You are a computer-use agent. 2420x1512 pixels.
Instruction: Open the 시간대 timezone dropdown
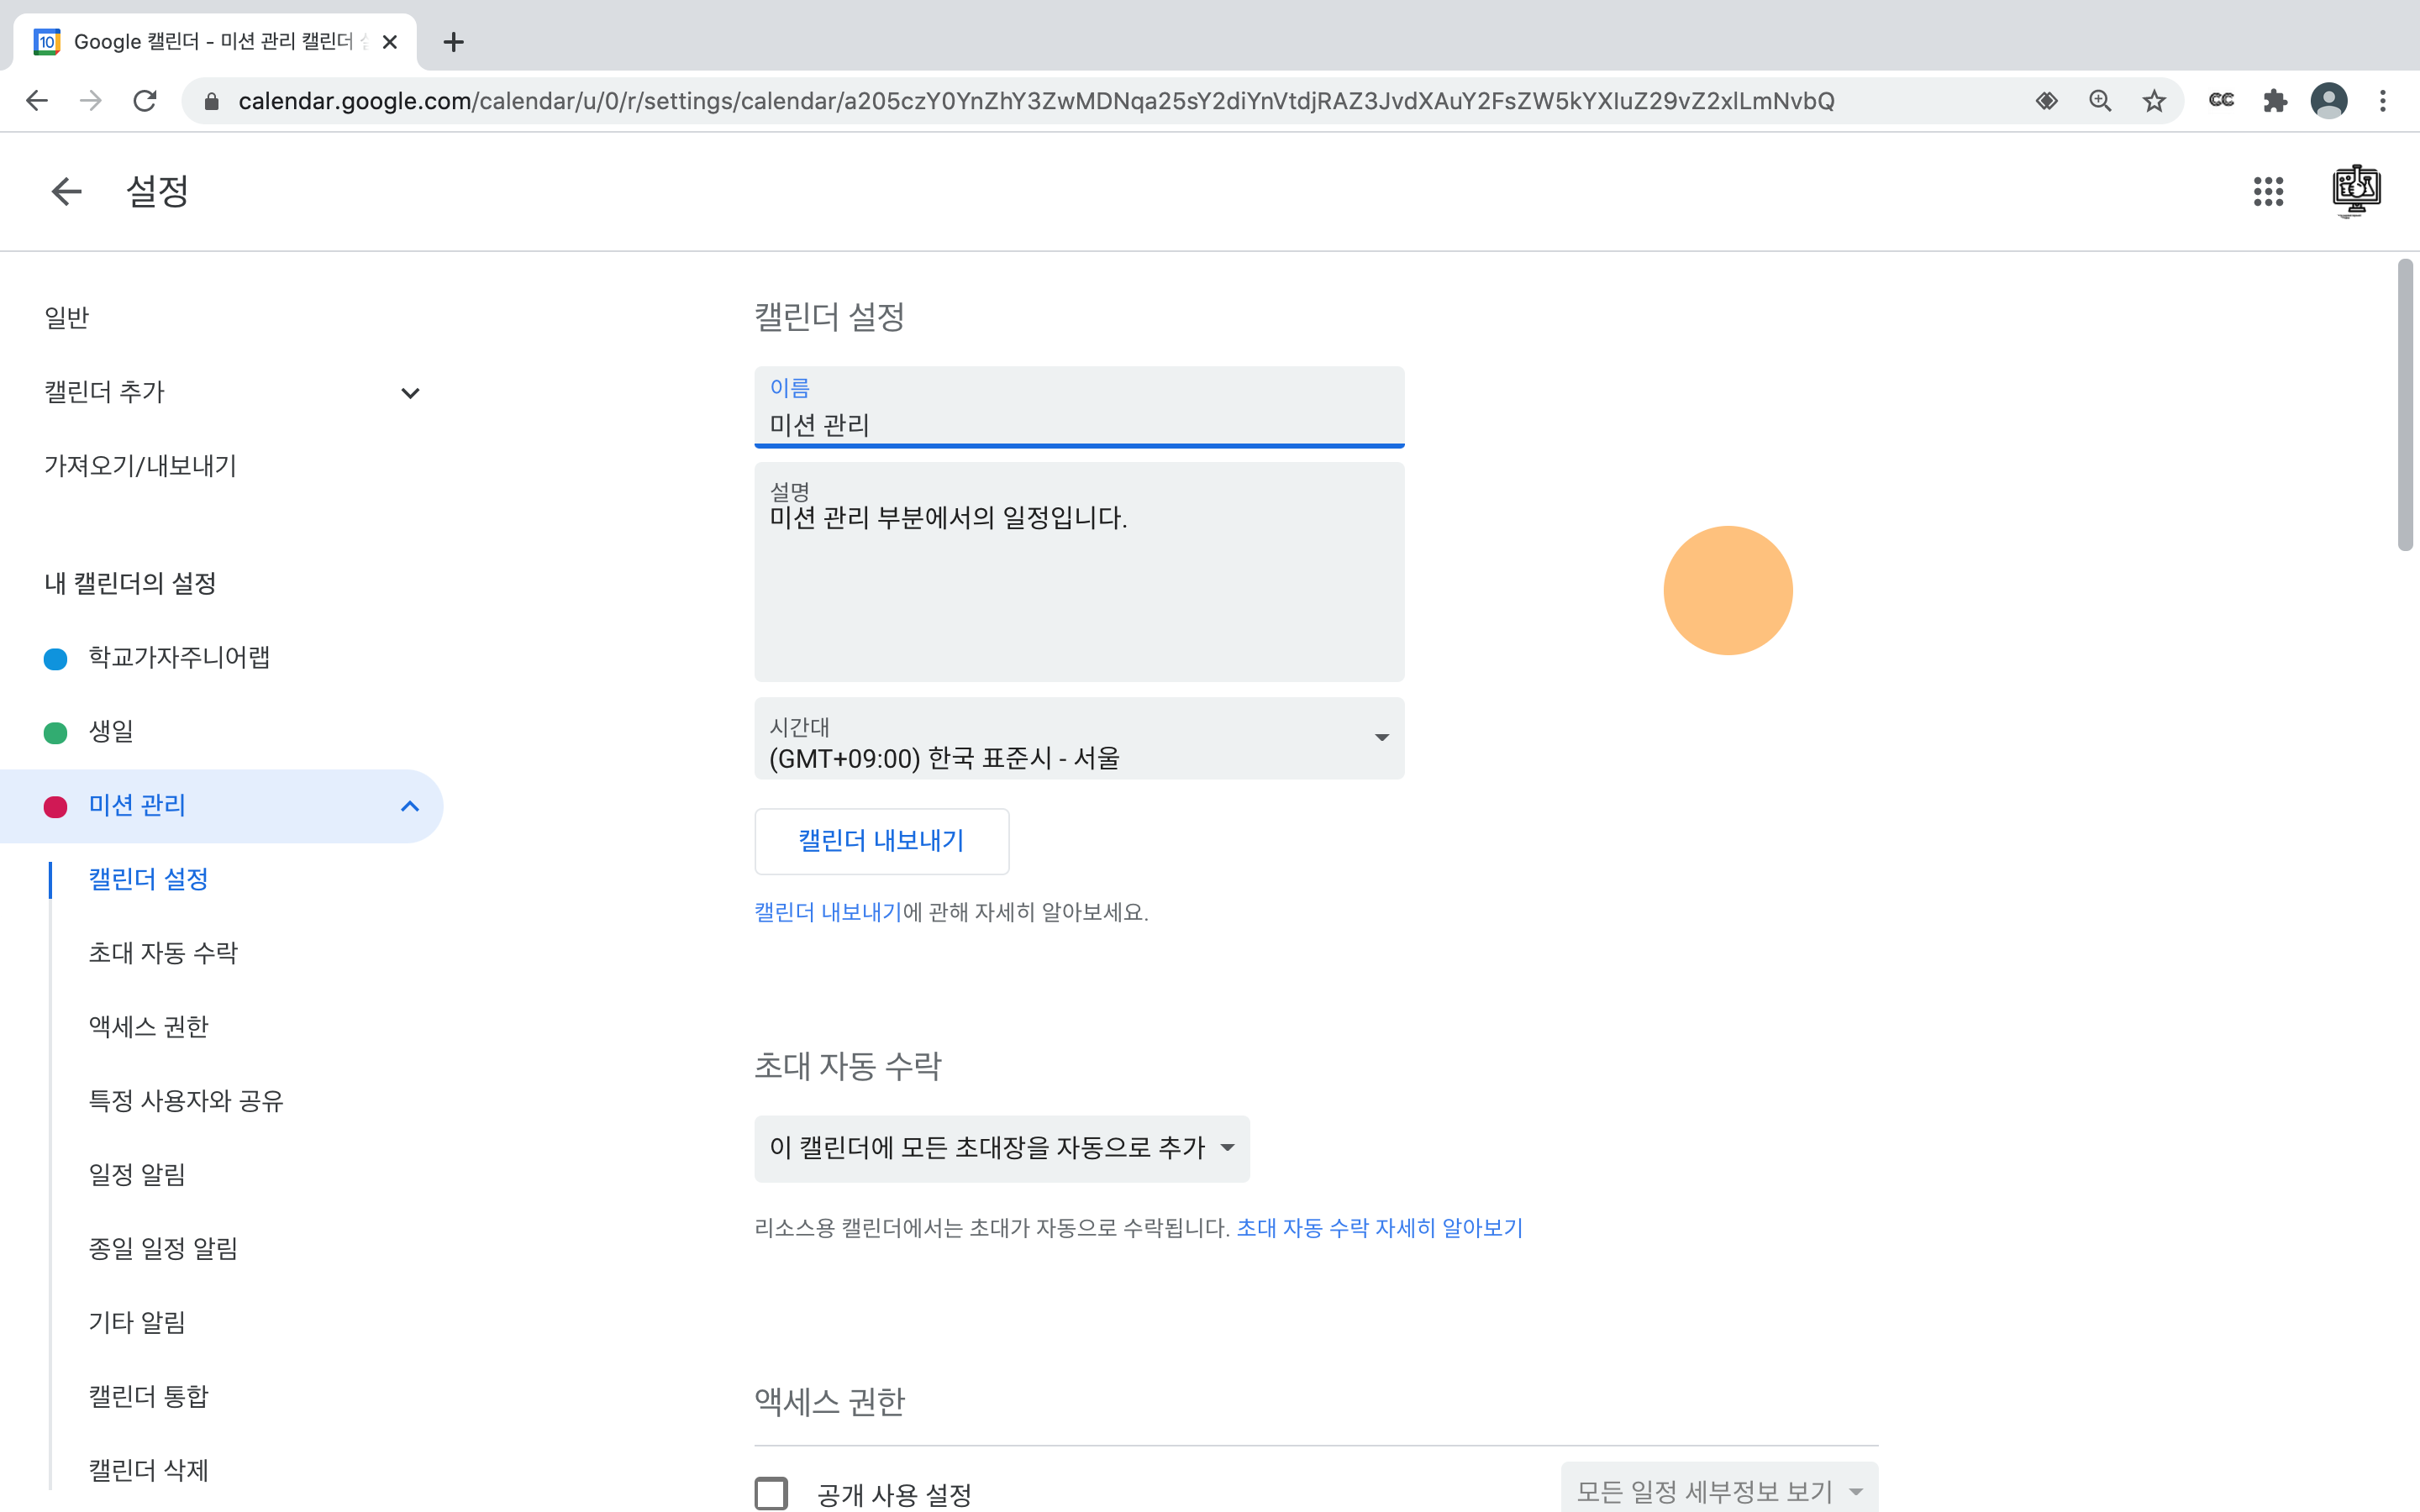(x=1078, y=739)
